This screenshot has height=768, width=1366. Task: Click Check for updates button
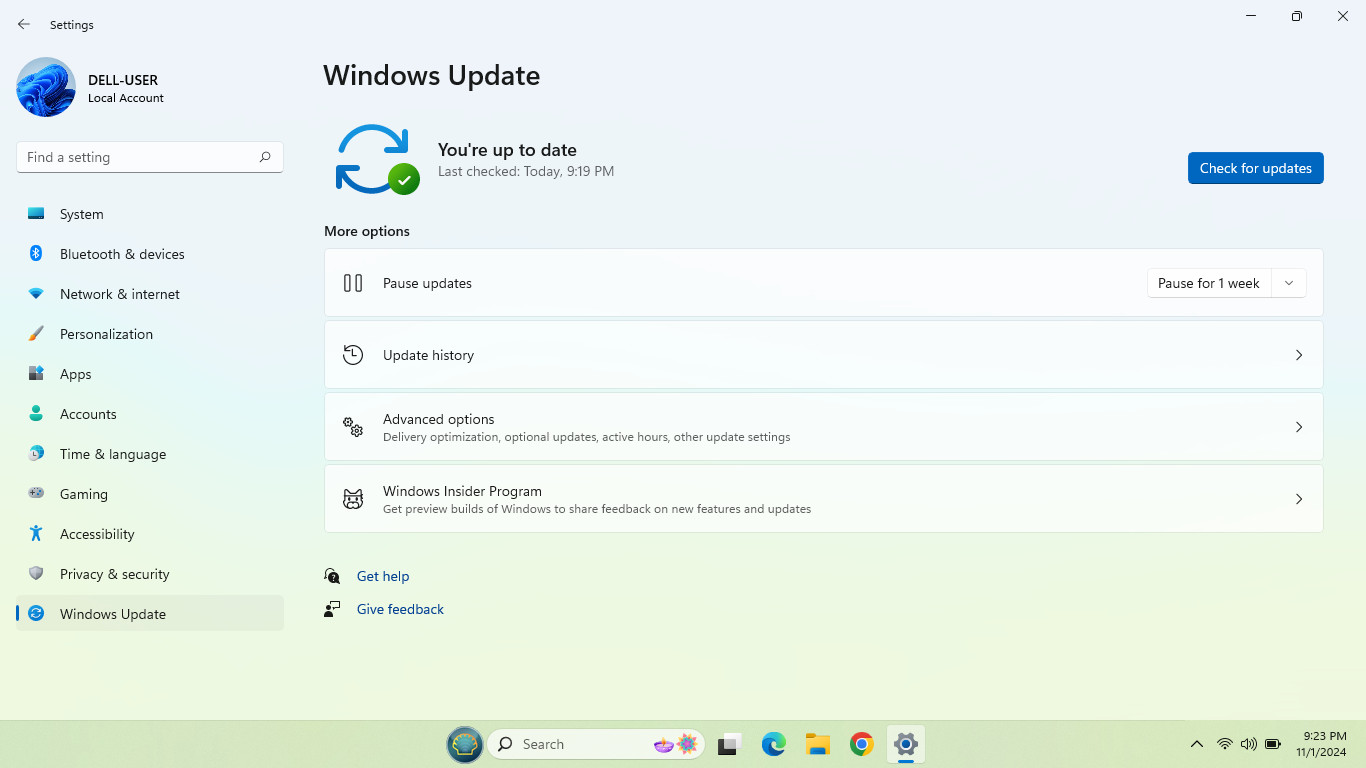(1255, 168)
